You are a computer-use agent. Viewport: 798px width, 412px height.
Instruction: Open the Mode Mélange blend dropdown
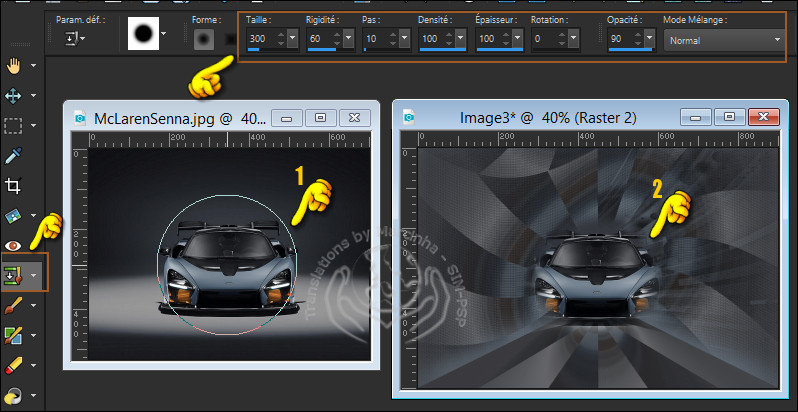click(722, 40)
